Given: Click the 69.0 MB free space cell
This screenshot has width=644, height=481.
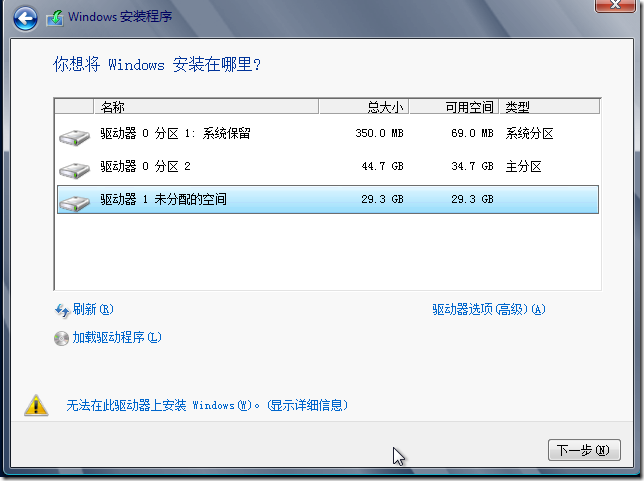Looking at the screenshot, I should [472, 133].
